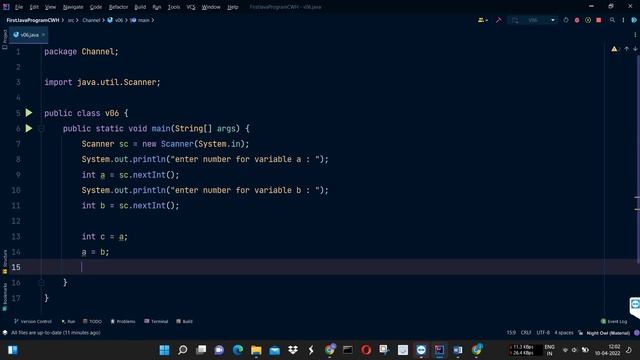Open the Event Log
Screen dimensions: 640x360
pyautogui.click(x=614, y=321)
